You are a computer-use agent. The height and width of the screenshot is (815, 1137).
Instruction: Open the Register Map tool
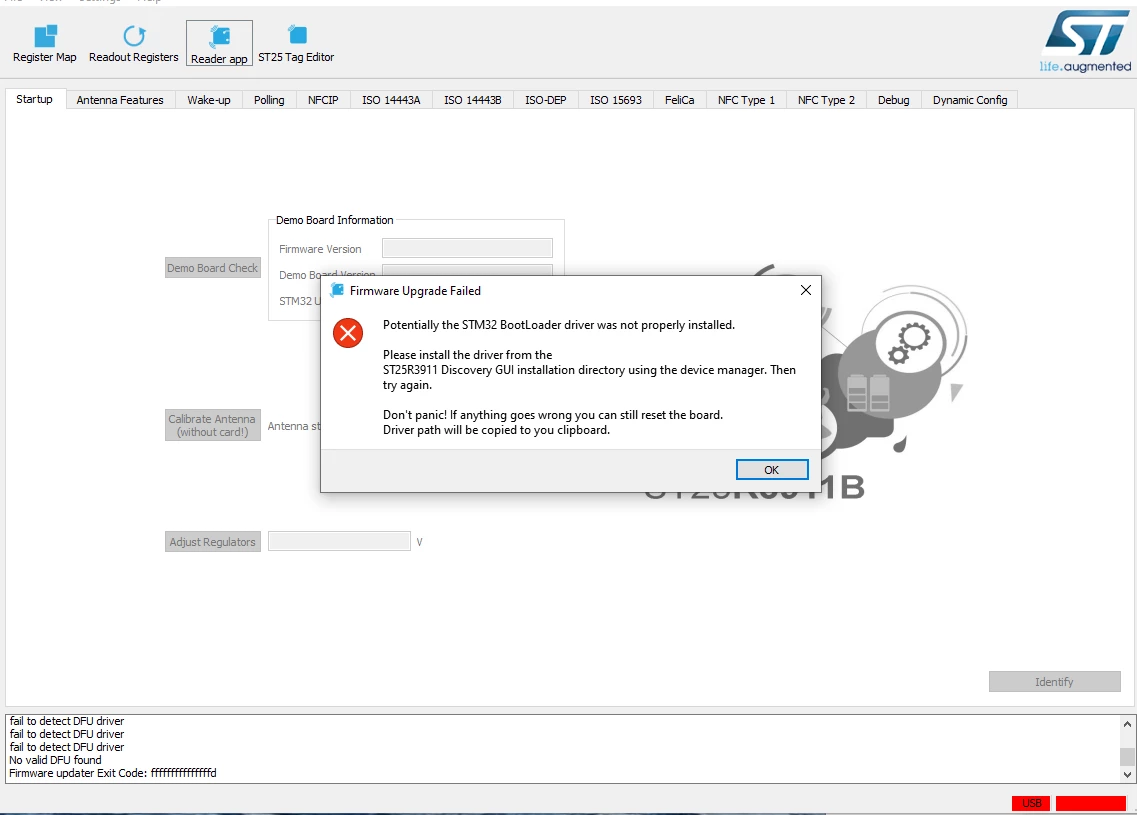point(44,44)
